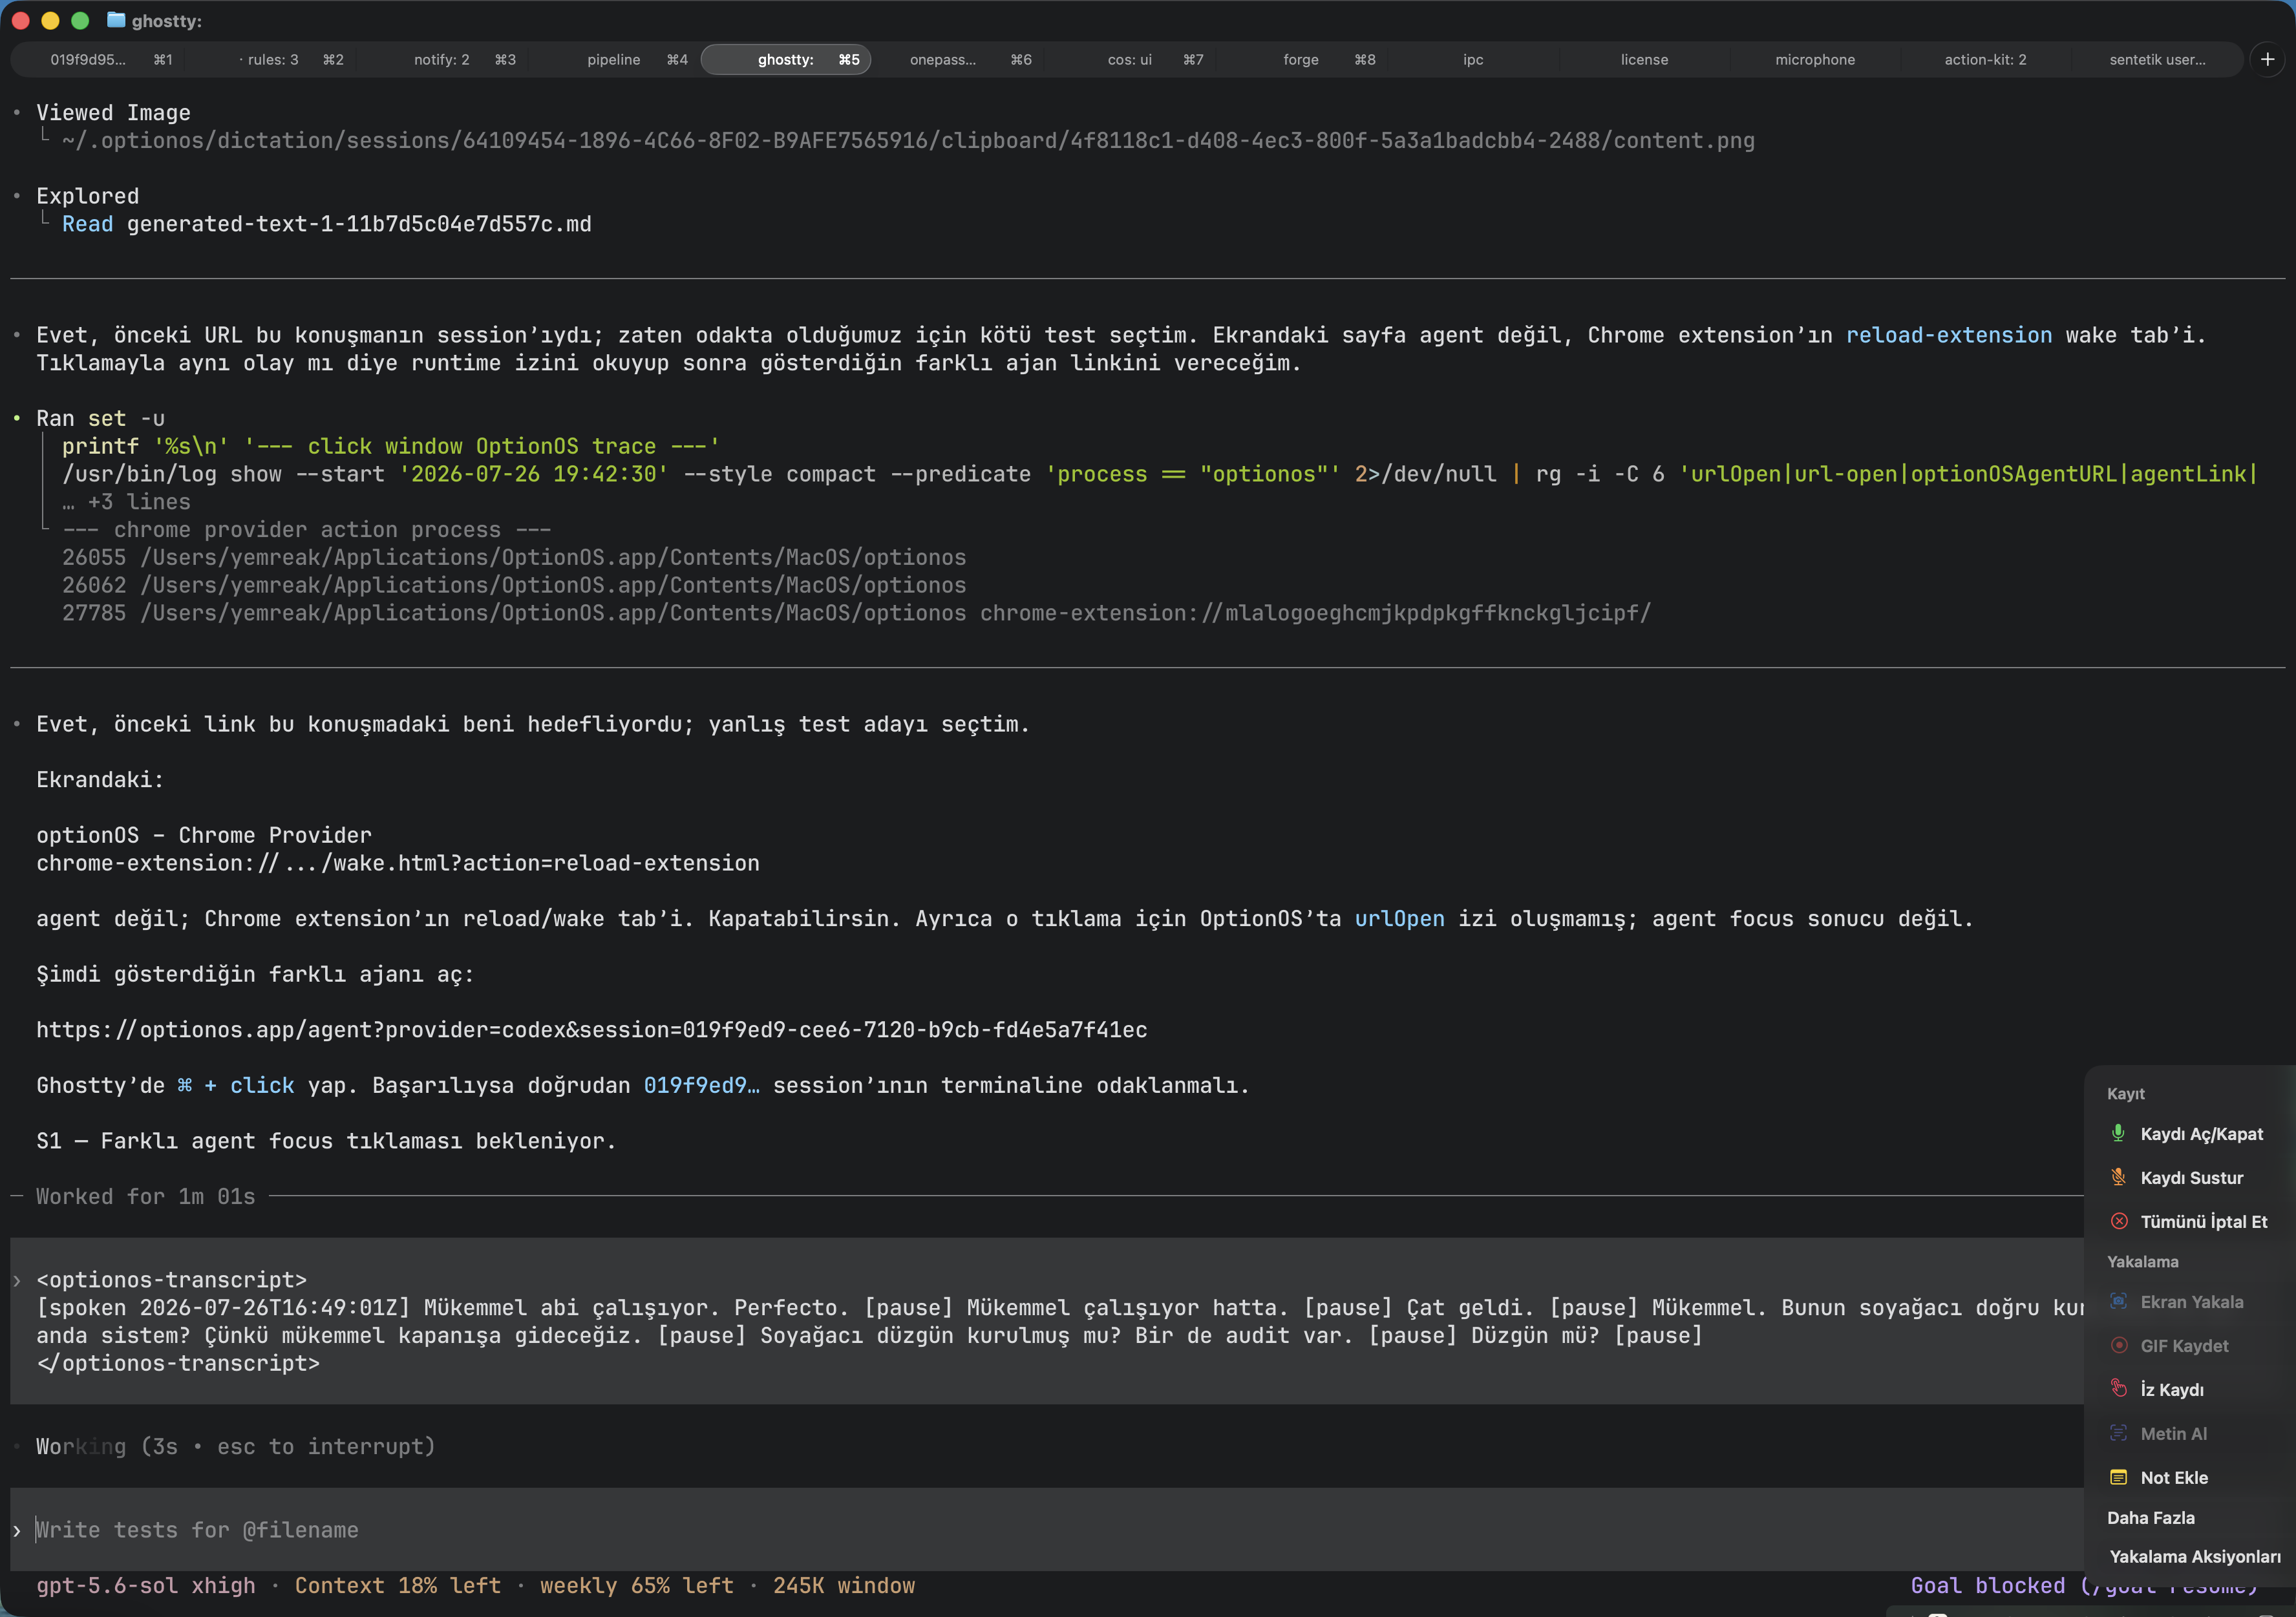The width and height of the screenshot is (2296, 1617).
Task: Click the new tab plus button
Action: [x=2267, y=60]
